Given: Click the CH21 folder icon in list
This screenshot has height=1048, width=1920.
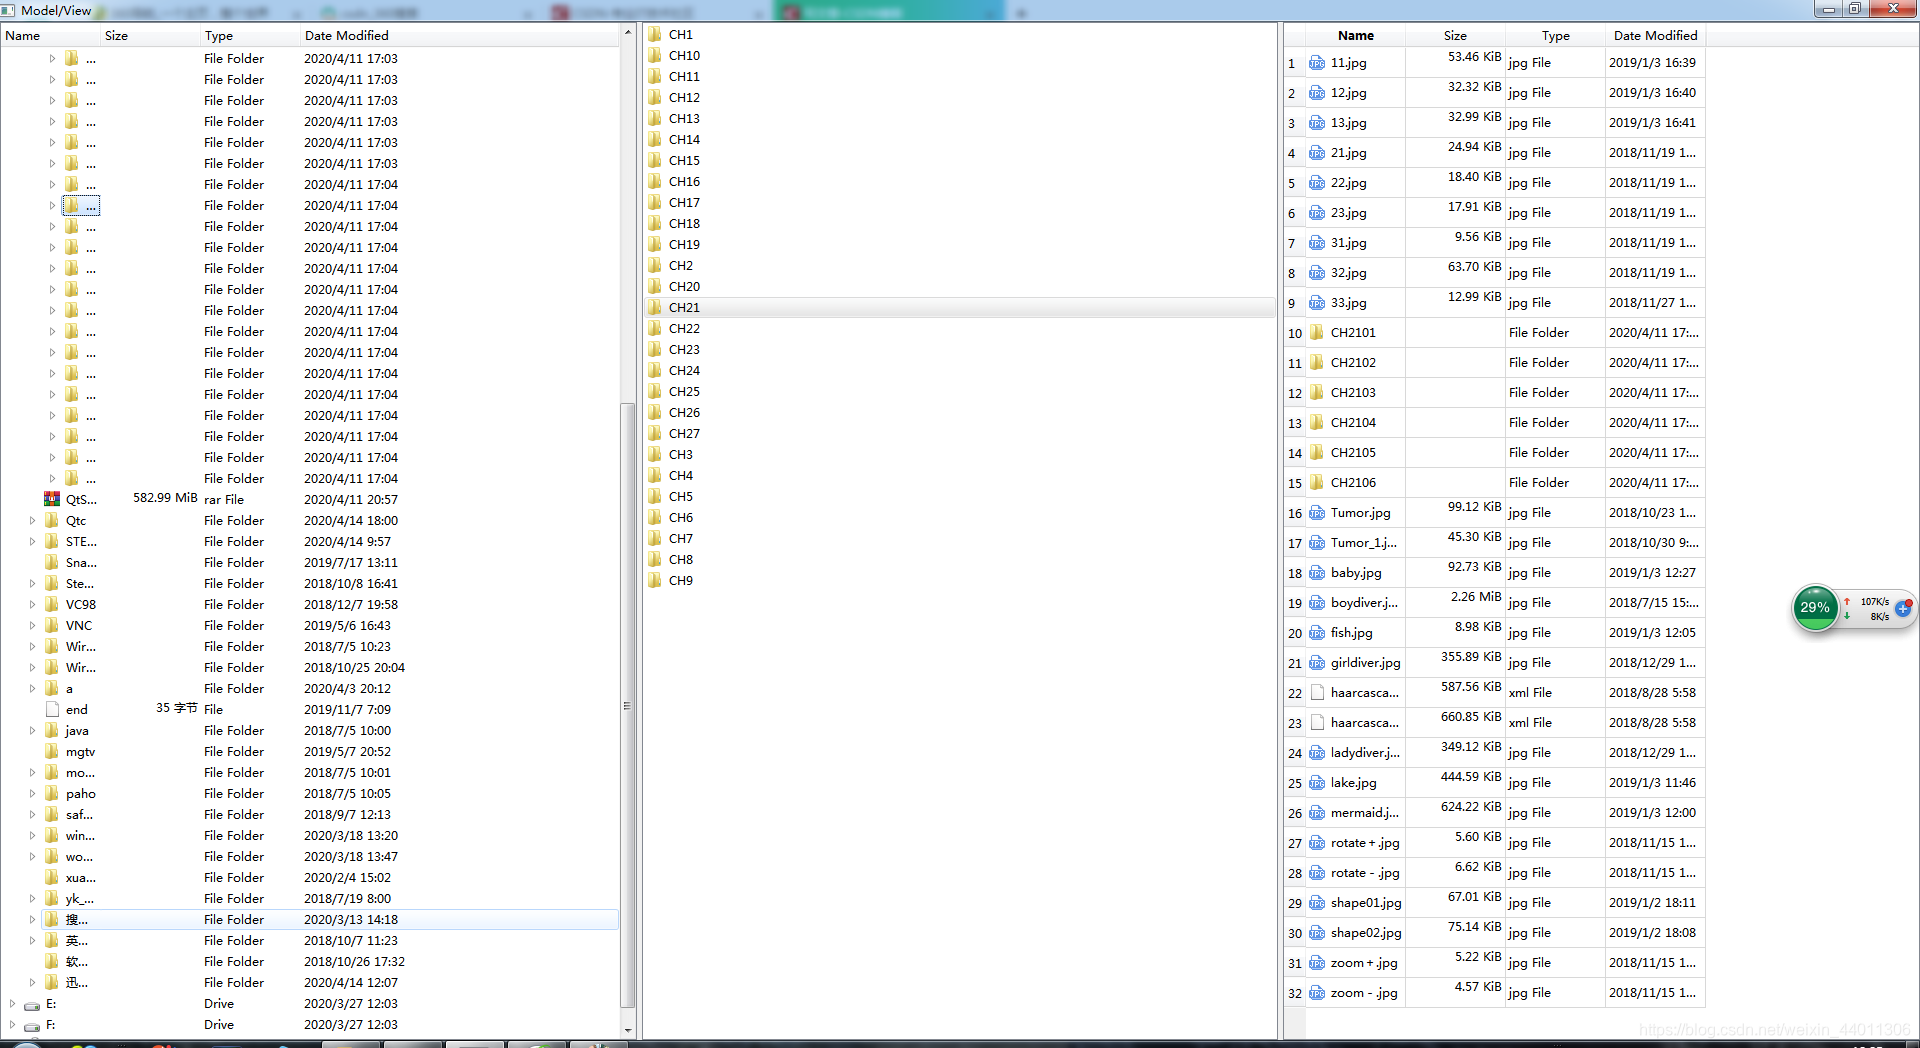Looking at the screenshot, I should 655,307.
